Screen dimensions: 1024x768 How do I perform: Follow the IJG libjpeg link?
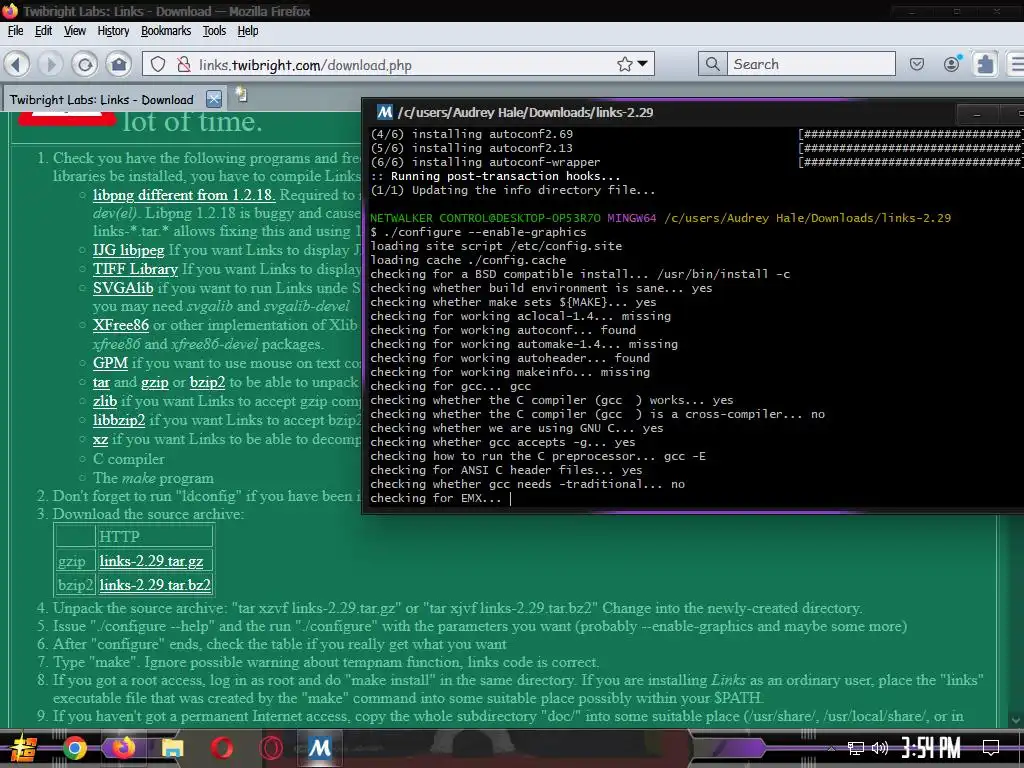coord(128,250)
